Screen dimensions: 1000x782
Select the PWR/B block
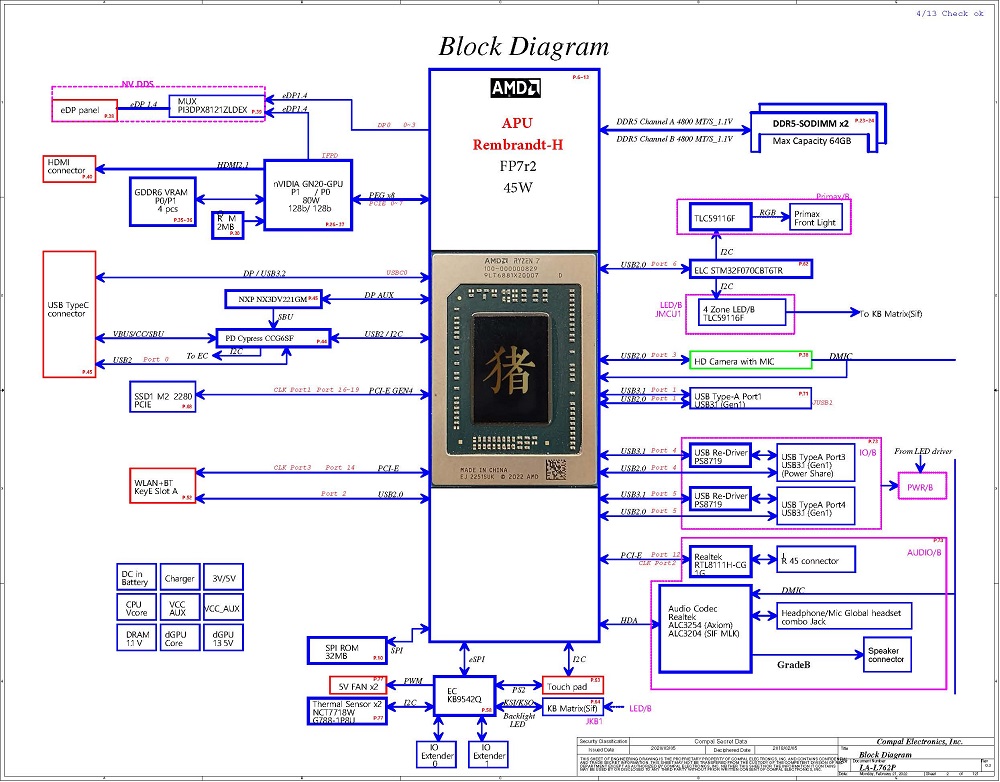920,486
